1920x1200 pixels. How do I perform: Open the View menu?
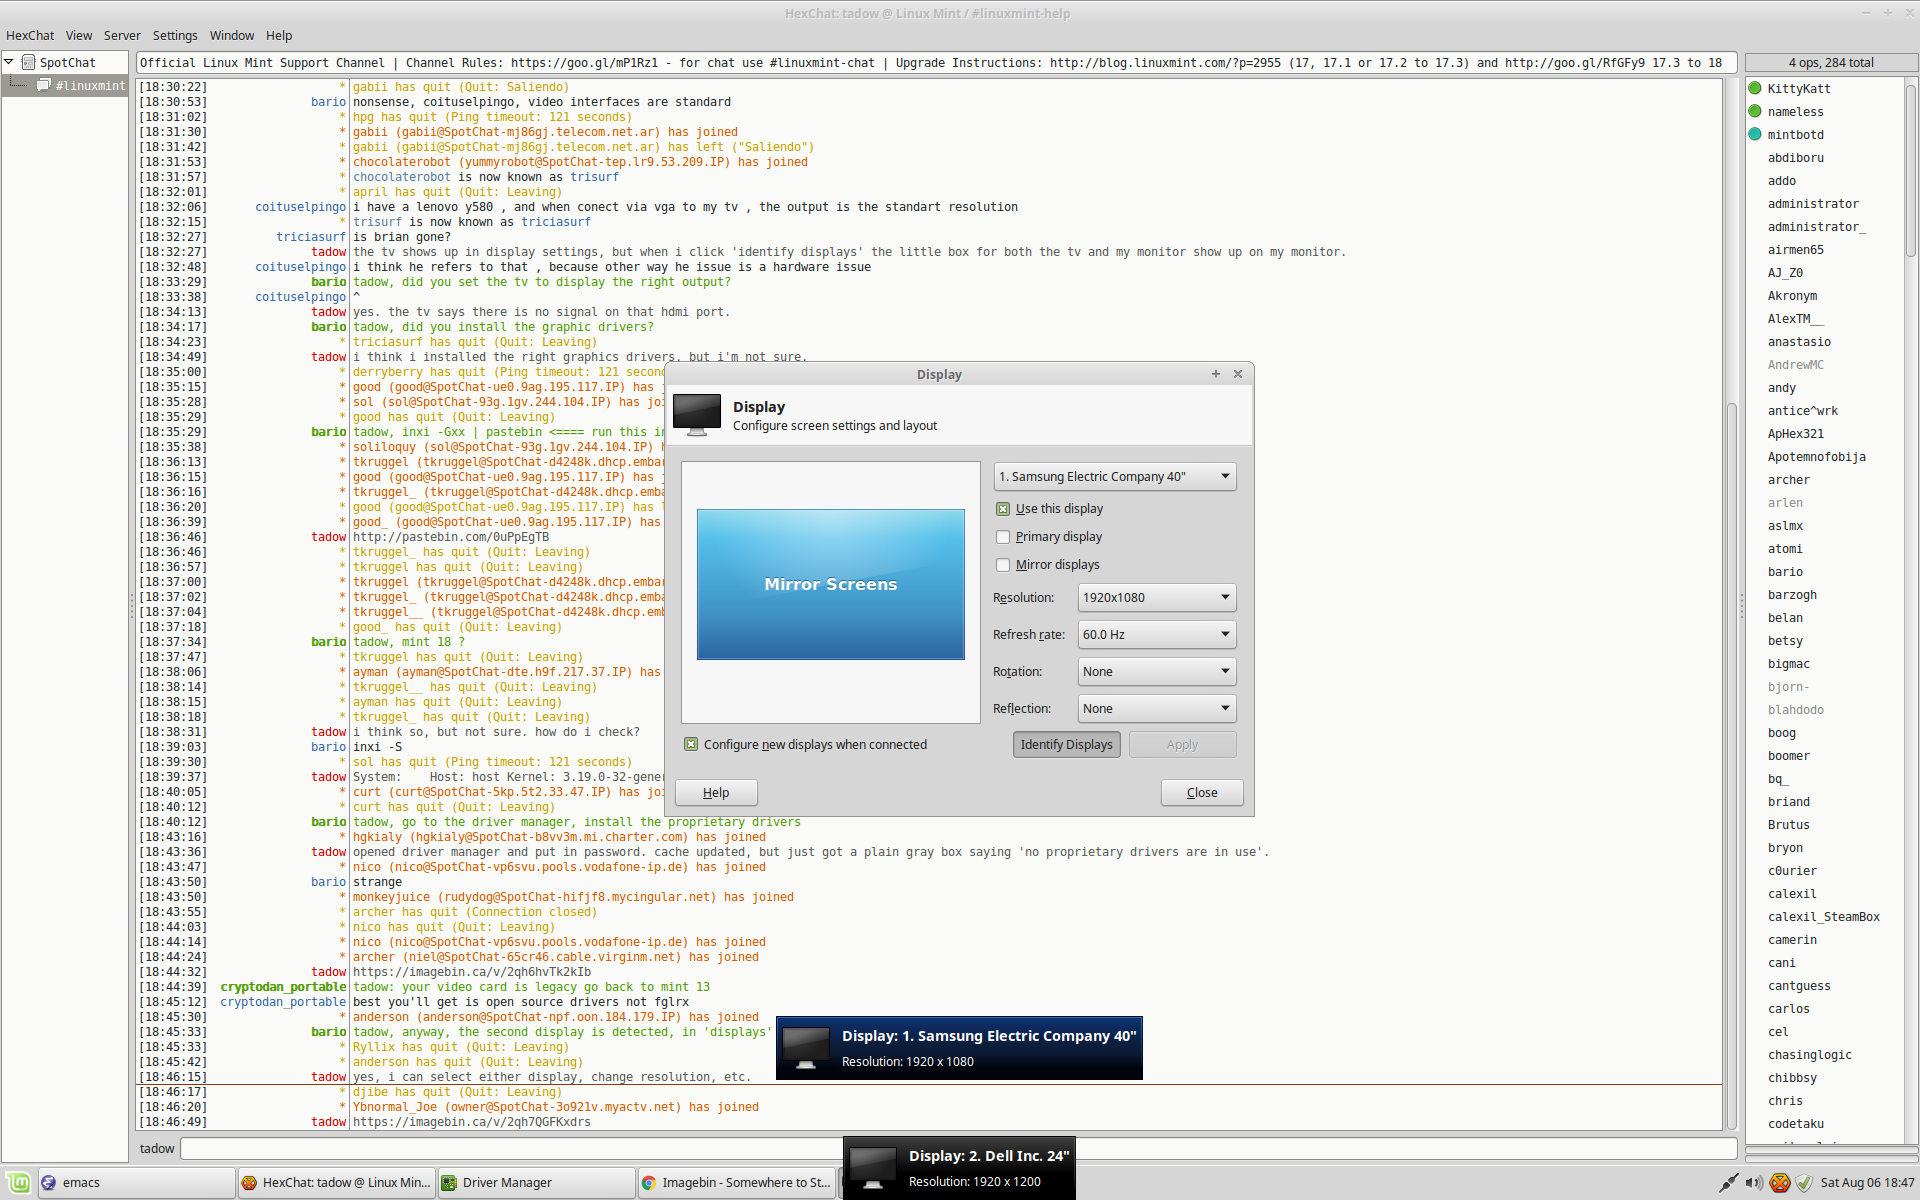tap(79, 35)
